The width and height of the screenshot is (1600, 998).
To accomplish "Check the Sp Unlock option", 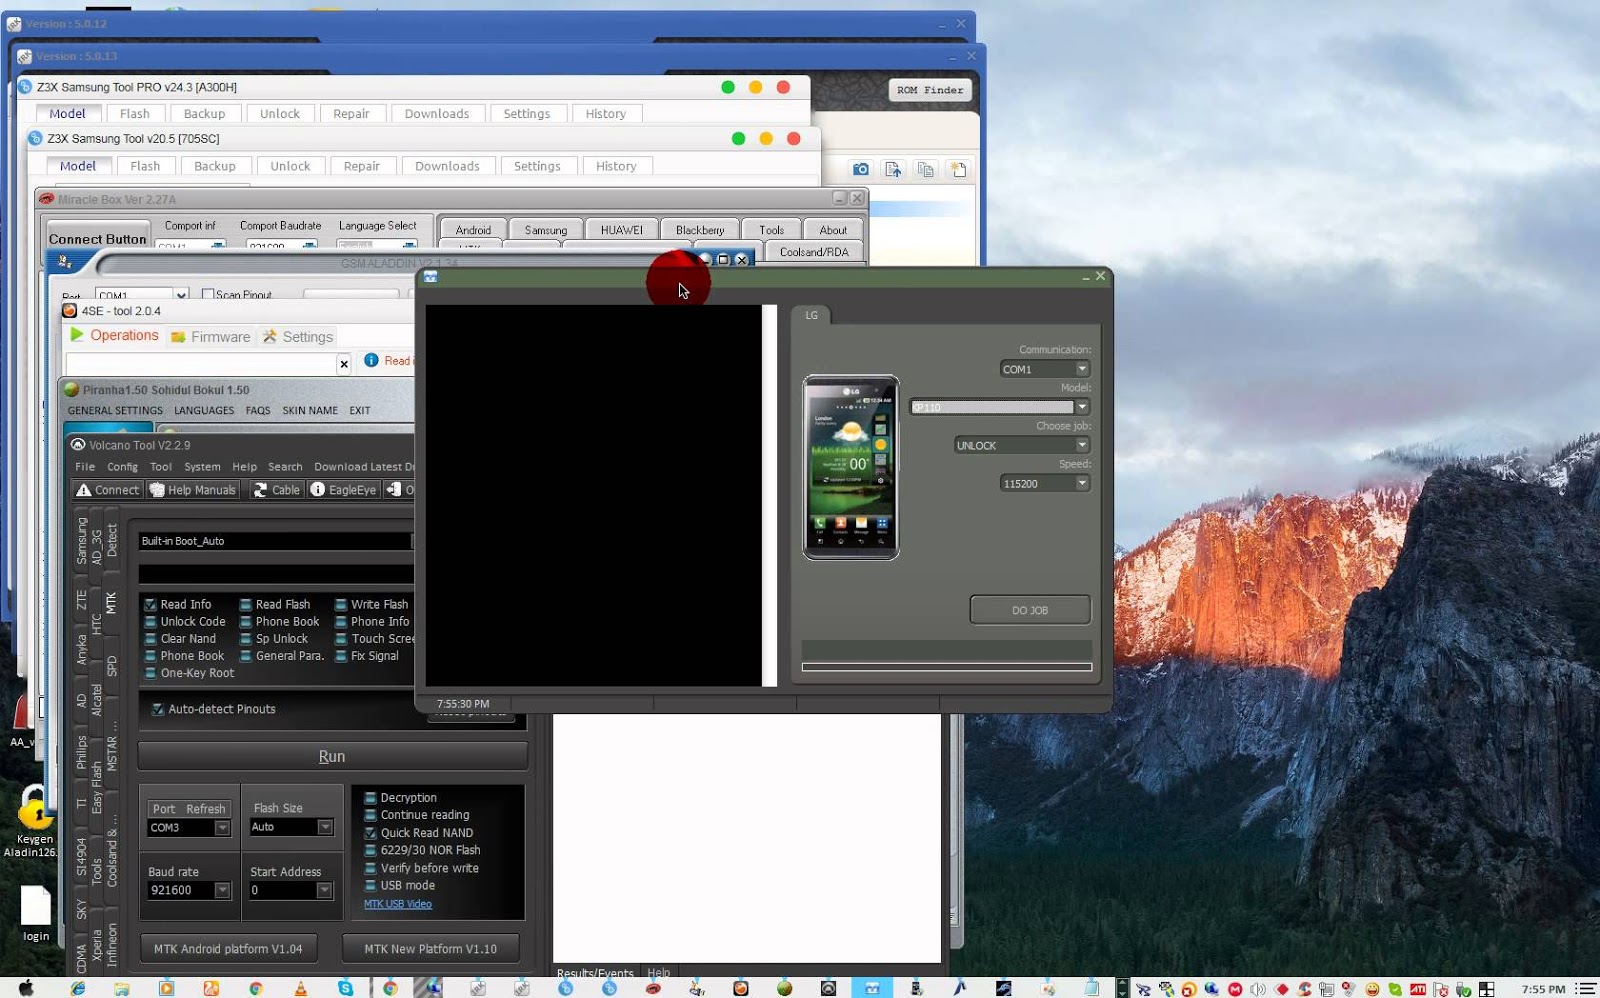I will pyautogui.click(x=245, y=639).
